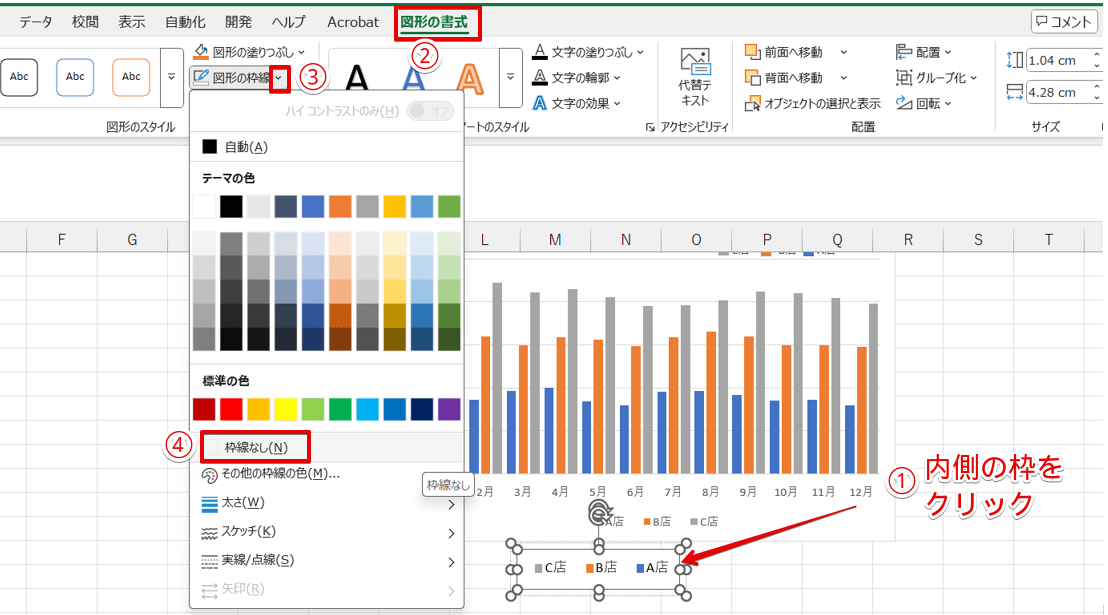Switch to the 図形の書式 tab
This screenshot has width=1108, height=615.
[x=433, y=21]
